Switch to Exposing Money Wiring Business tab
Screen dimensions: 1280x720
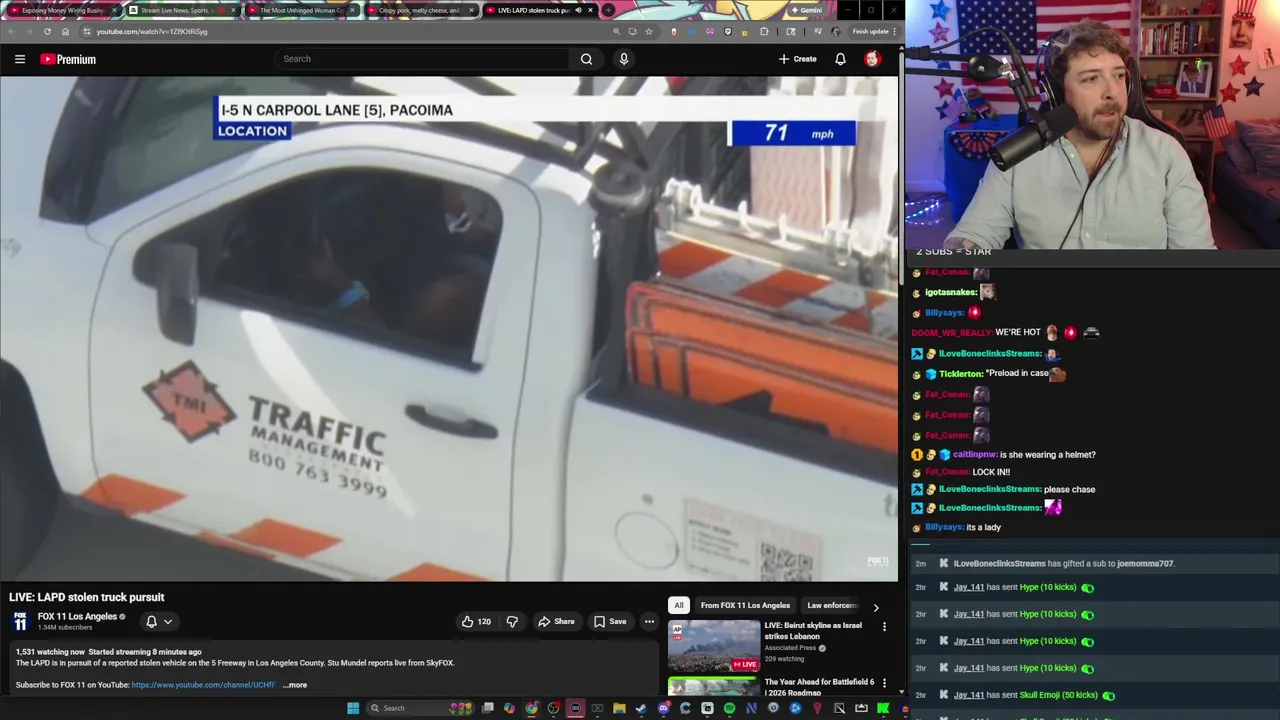62,10
